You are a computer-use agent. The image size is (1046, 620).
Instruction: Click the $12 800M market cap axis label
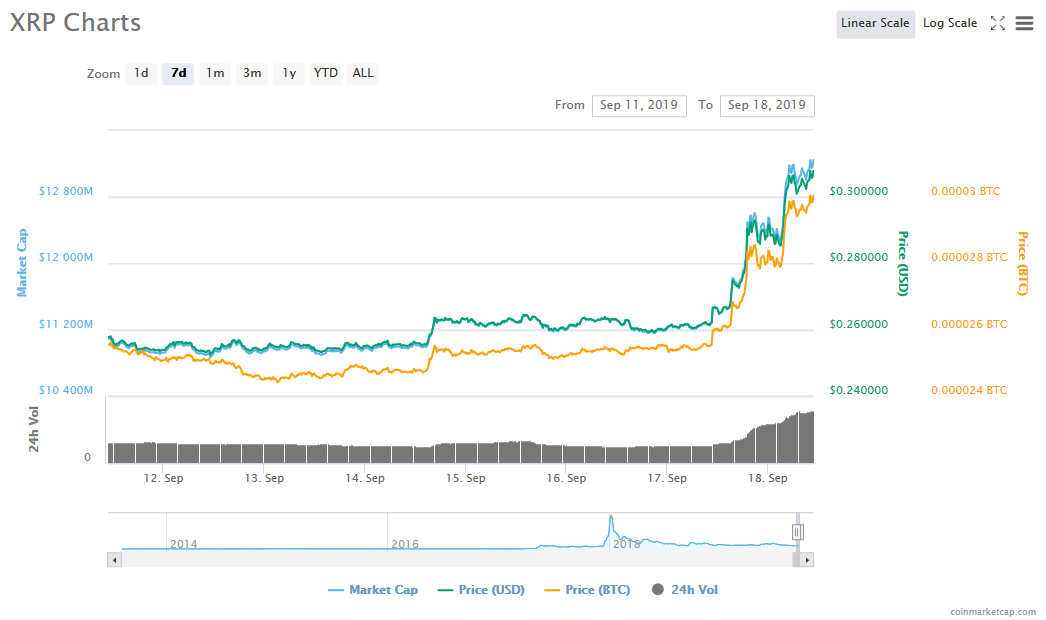coord(66,192)
